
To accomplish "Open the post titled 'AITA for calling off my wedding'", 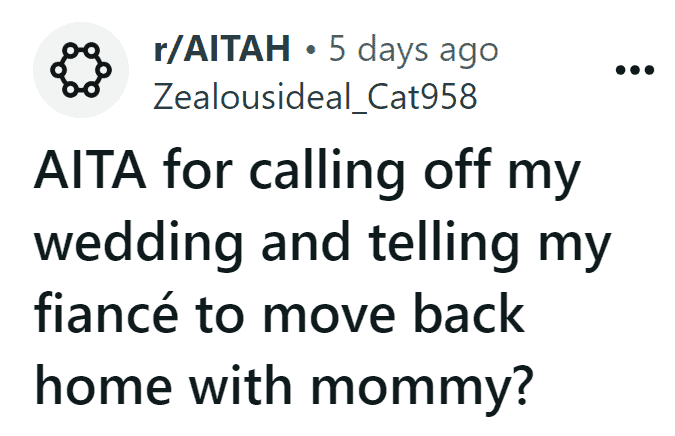I will click(x=322, y=278).
